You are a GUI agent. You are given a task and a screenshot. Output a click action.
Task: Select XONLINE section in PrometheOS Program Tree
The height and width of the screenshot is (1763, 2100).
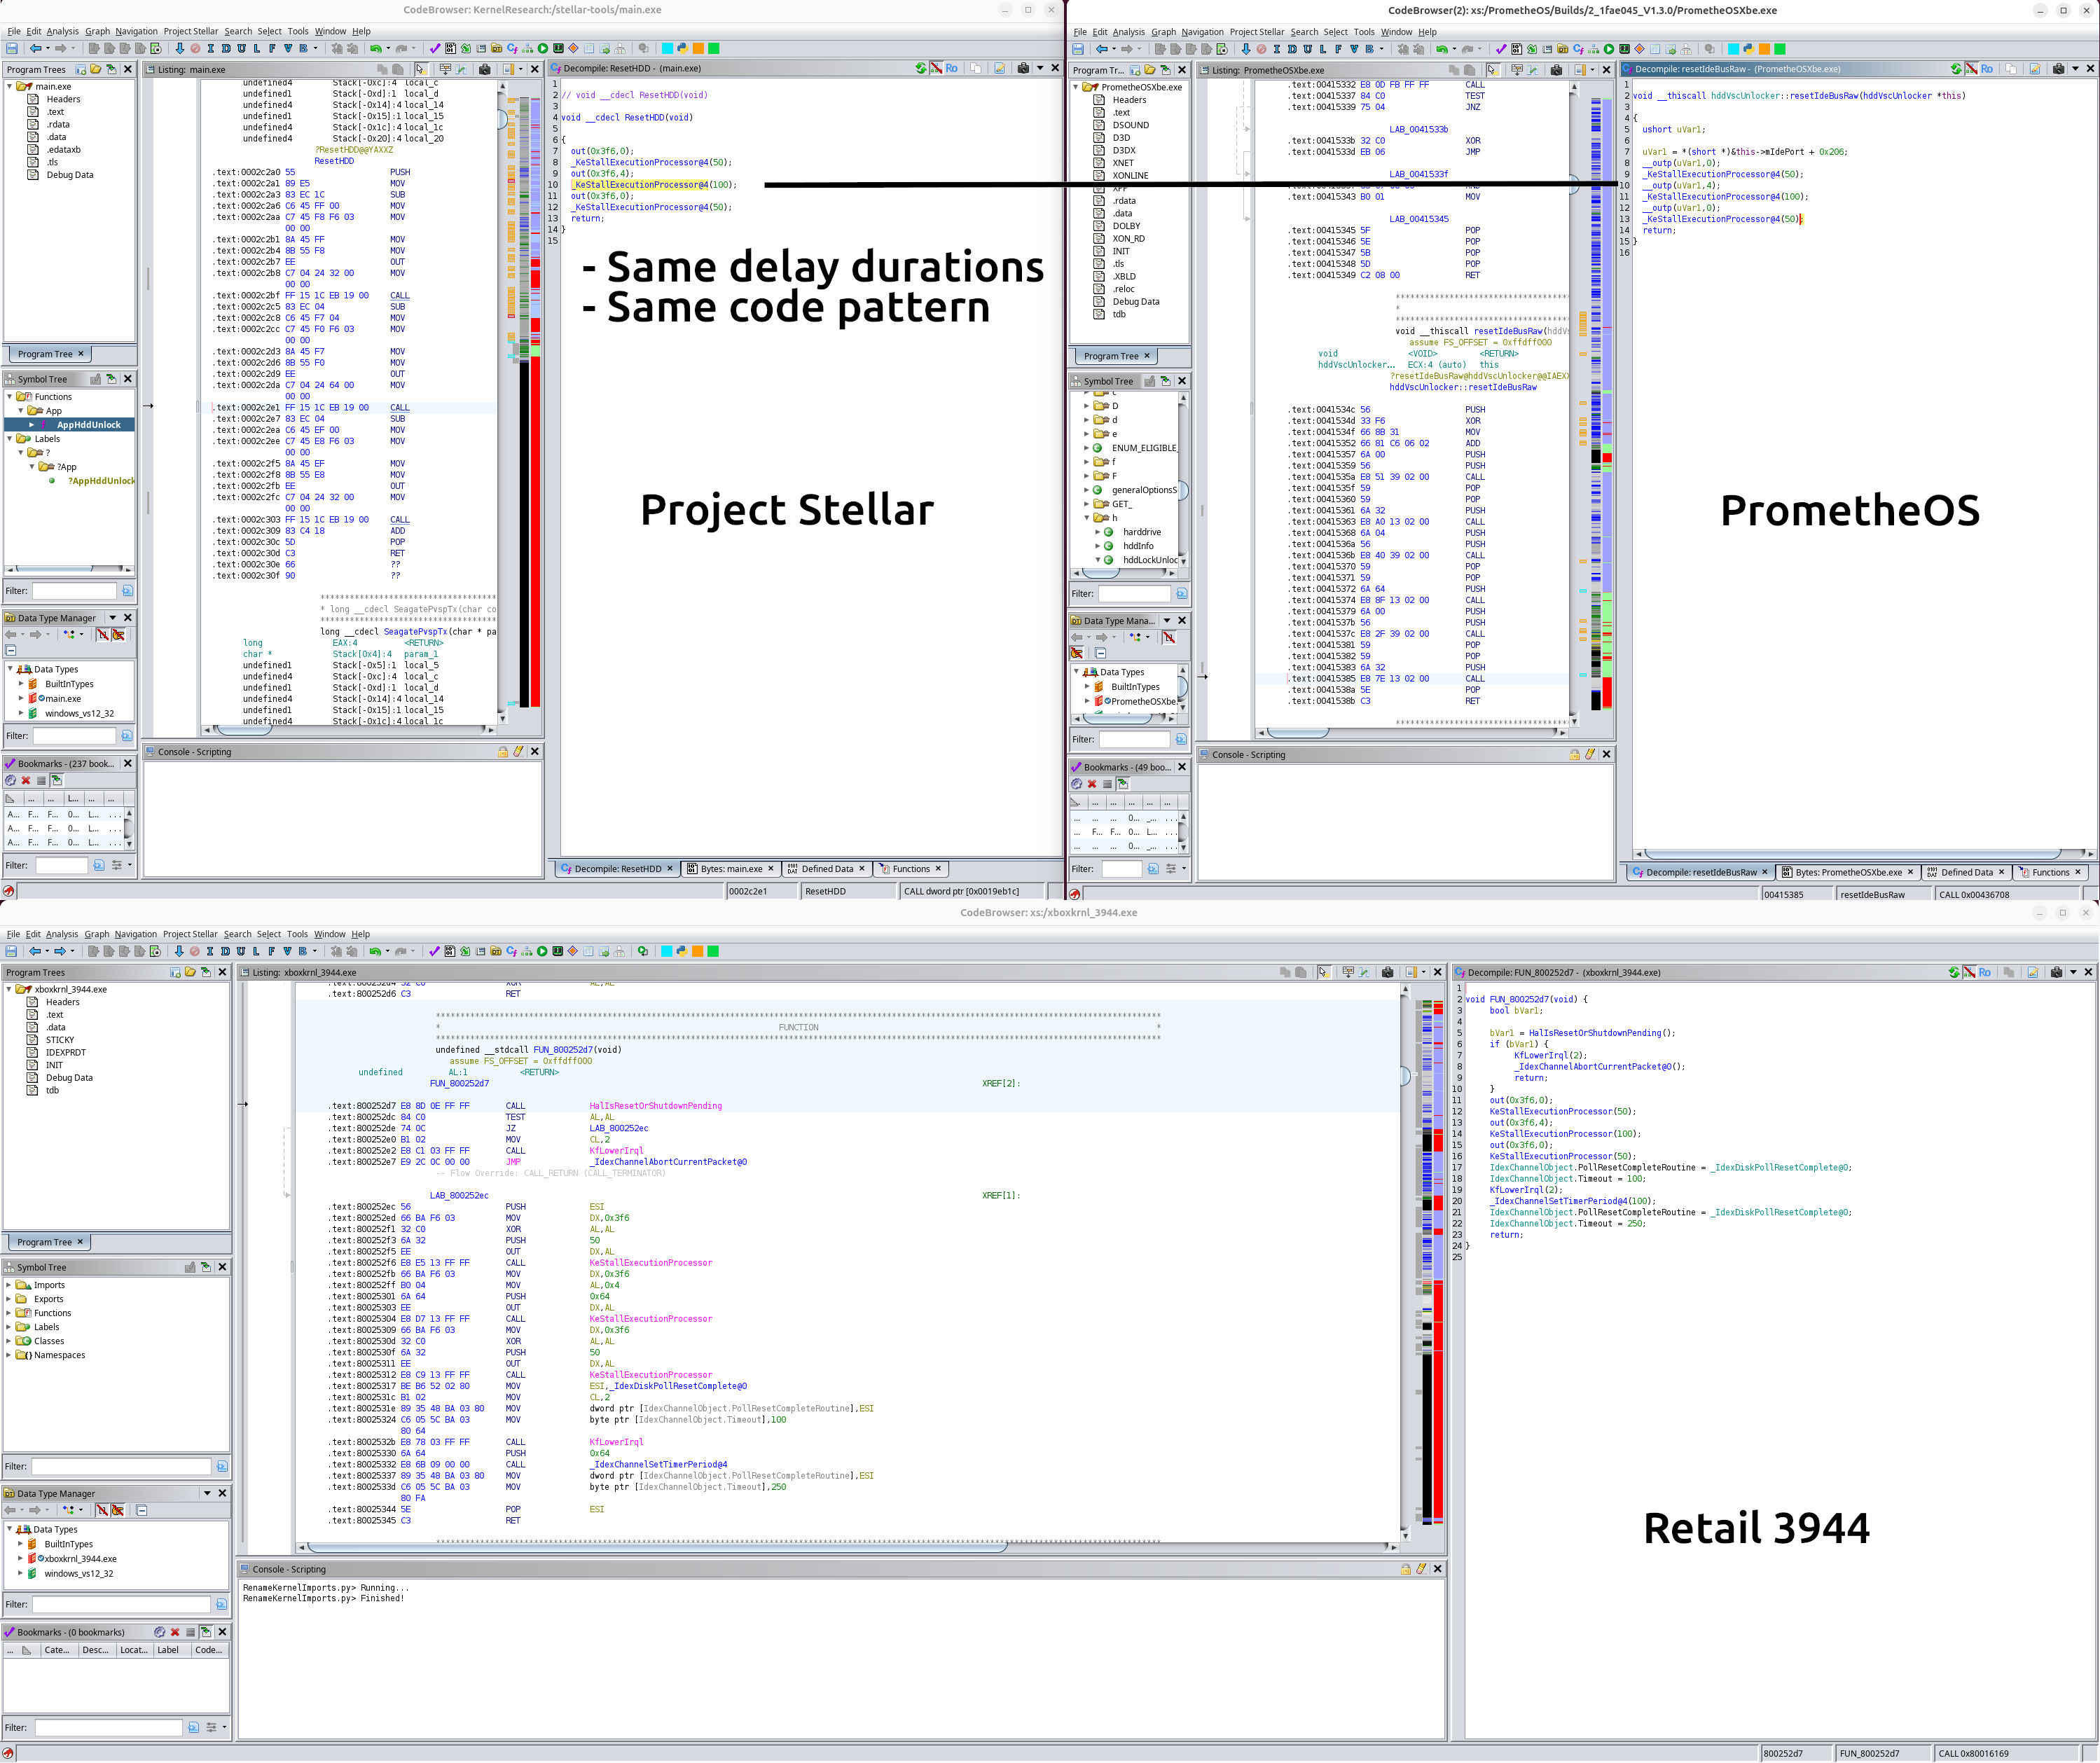click(x=1130, y=176)
